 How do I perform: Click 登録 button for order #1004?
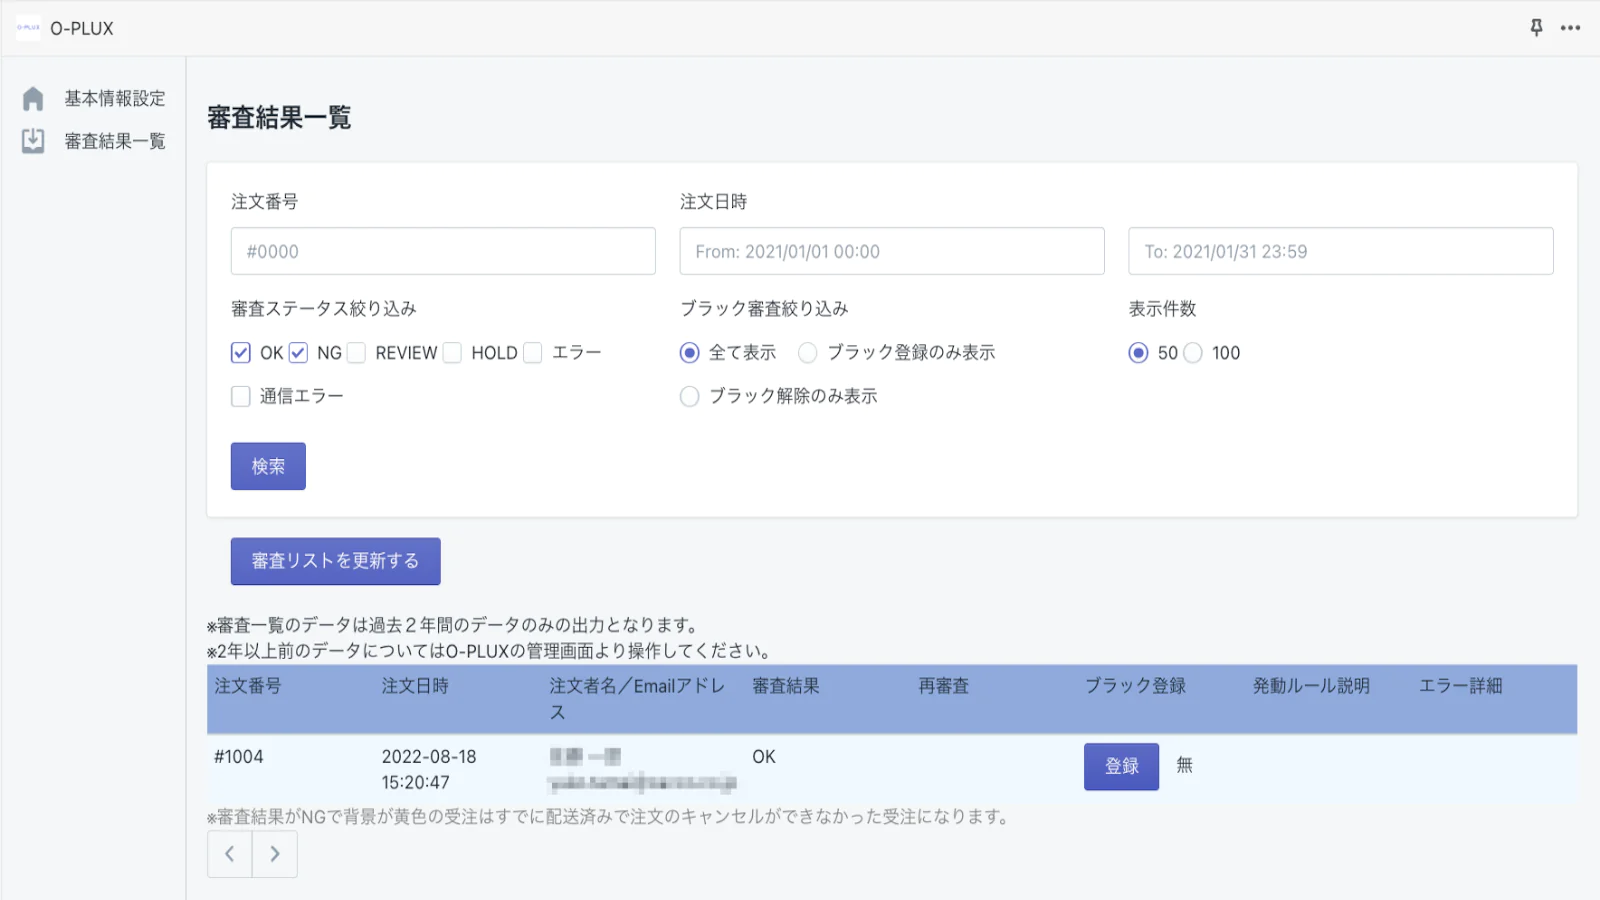(1121, 767)
